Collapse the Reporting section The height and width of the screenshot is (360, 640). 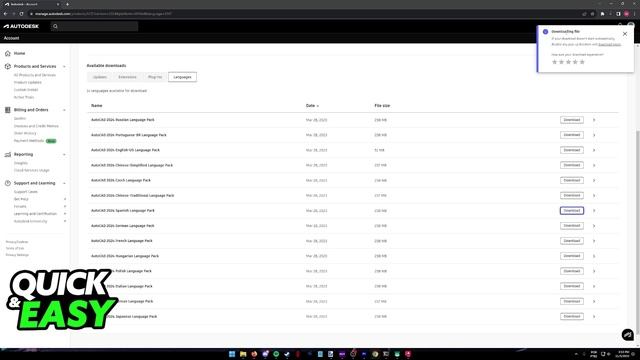(x=64, y=155)
